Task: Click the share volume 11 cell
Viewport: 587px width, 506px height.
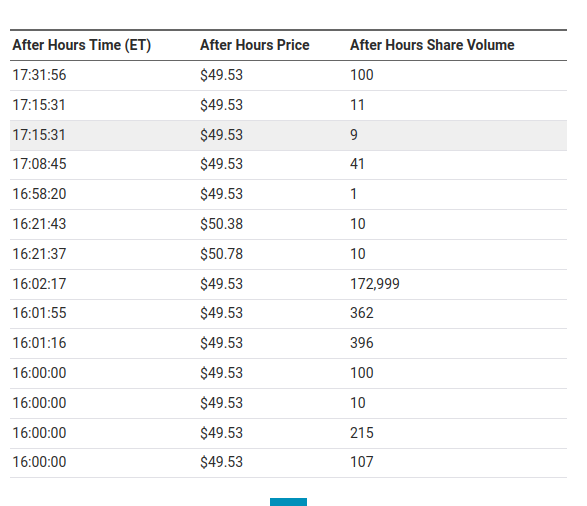Action: [357, 105]
